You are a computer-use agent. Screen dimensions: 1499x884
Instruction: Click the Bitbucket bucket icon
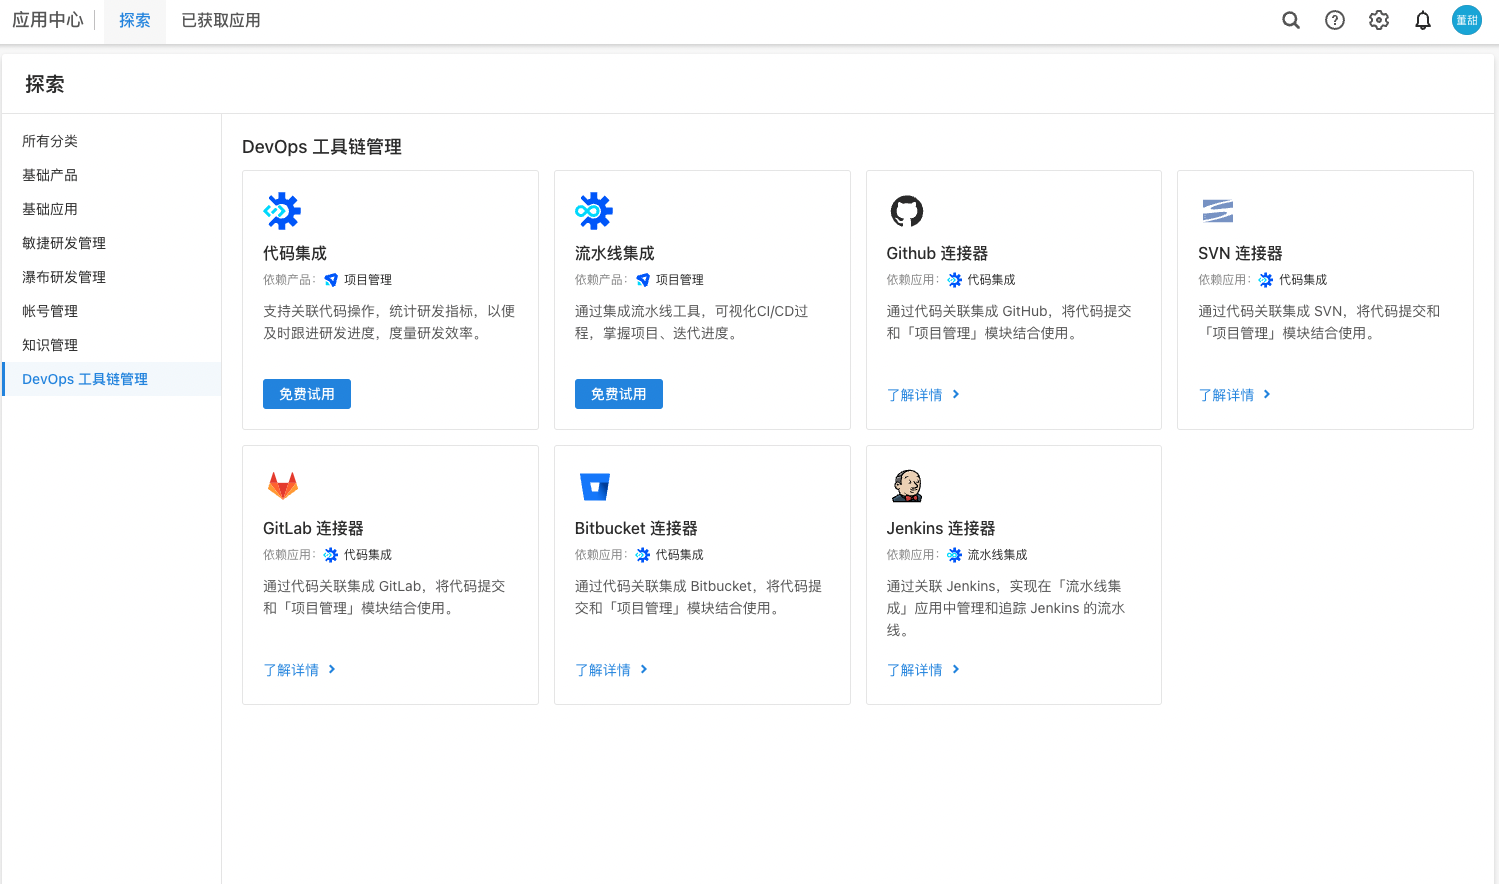tap(595, 485)
